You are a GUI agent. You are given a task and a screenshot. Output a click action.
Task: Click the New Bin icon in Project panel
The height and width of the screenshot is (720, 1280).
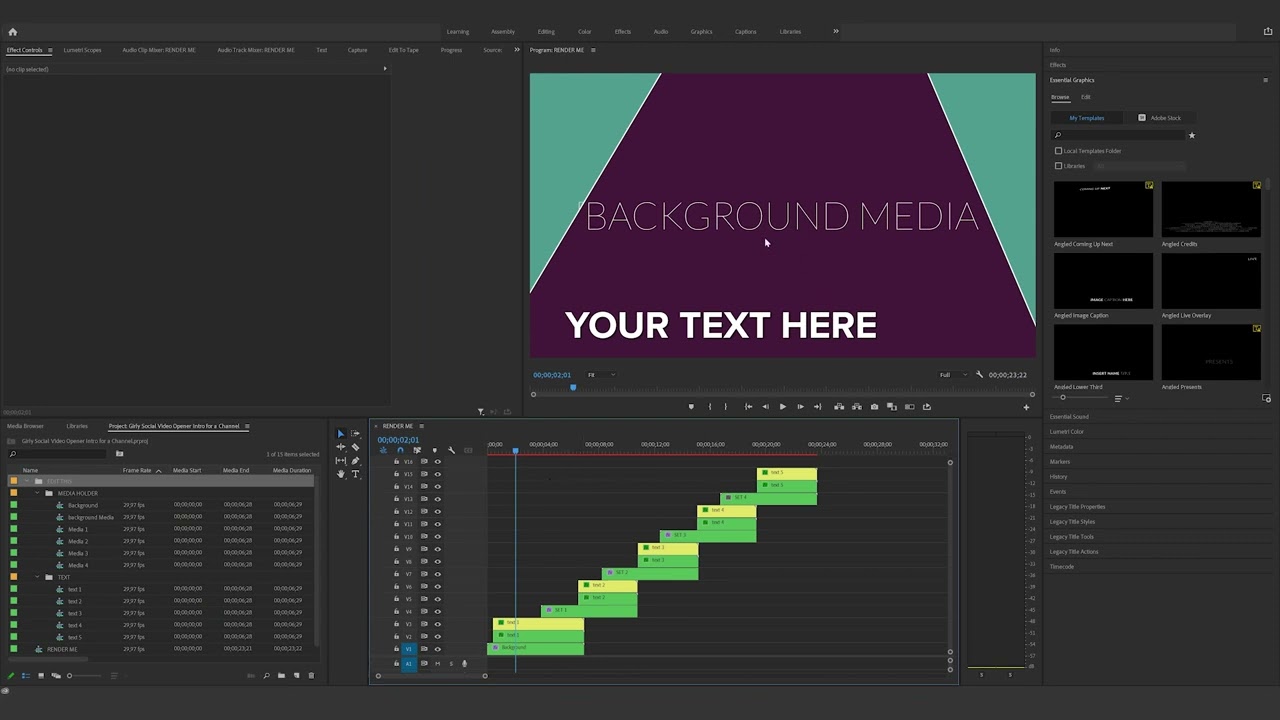coord(281,676)
